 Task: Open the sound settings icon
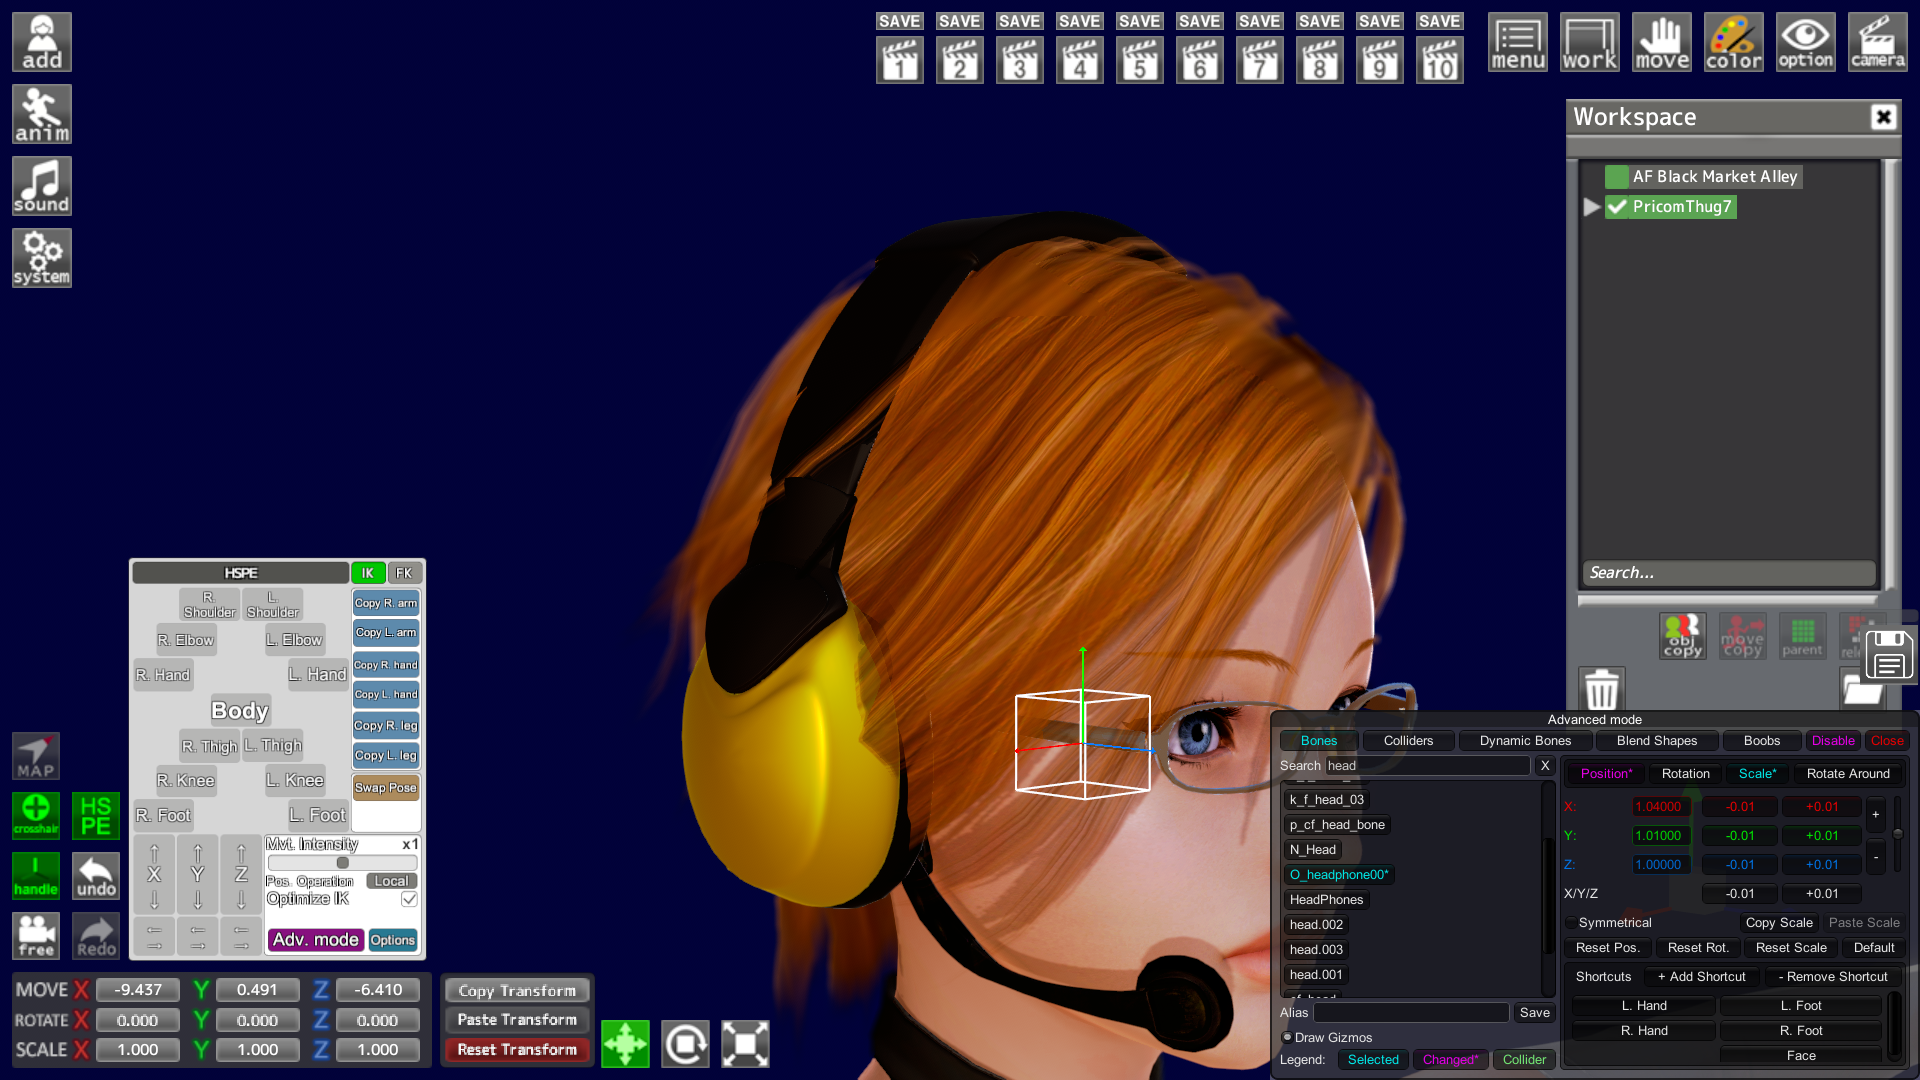coord(41,186)
